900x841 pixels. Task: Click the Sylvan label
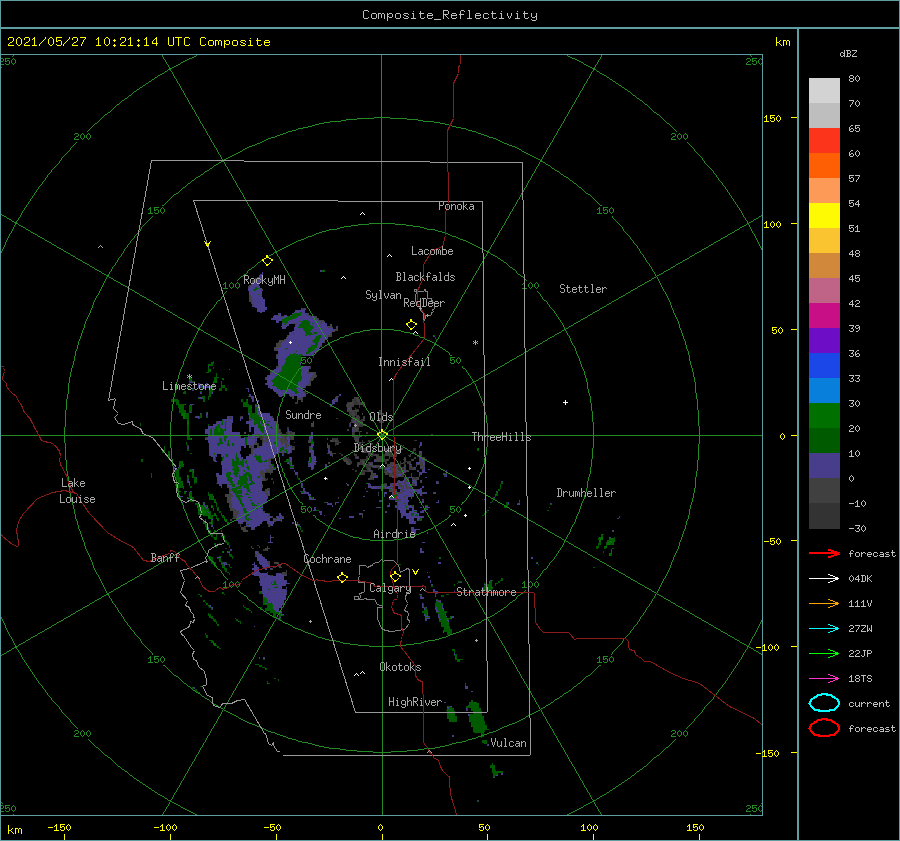383,295
